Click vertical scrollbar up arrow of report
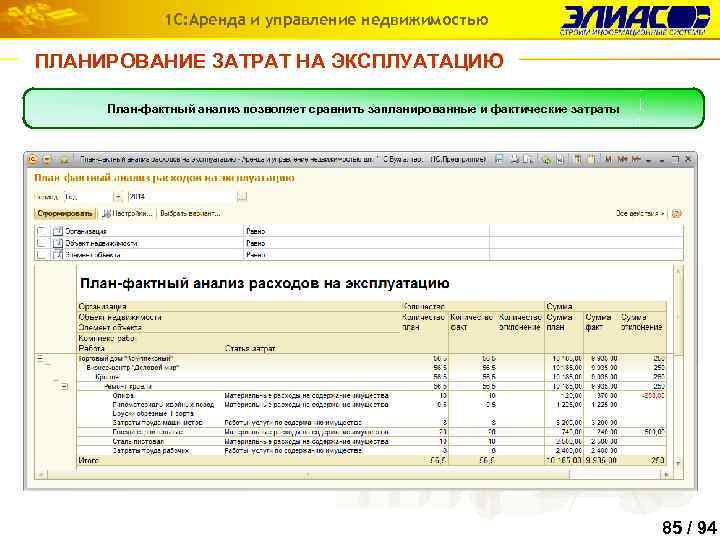 pos(678,270)
